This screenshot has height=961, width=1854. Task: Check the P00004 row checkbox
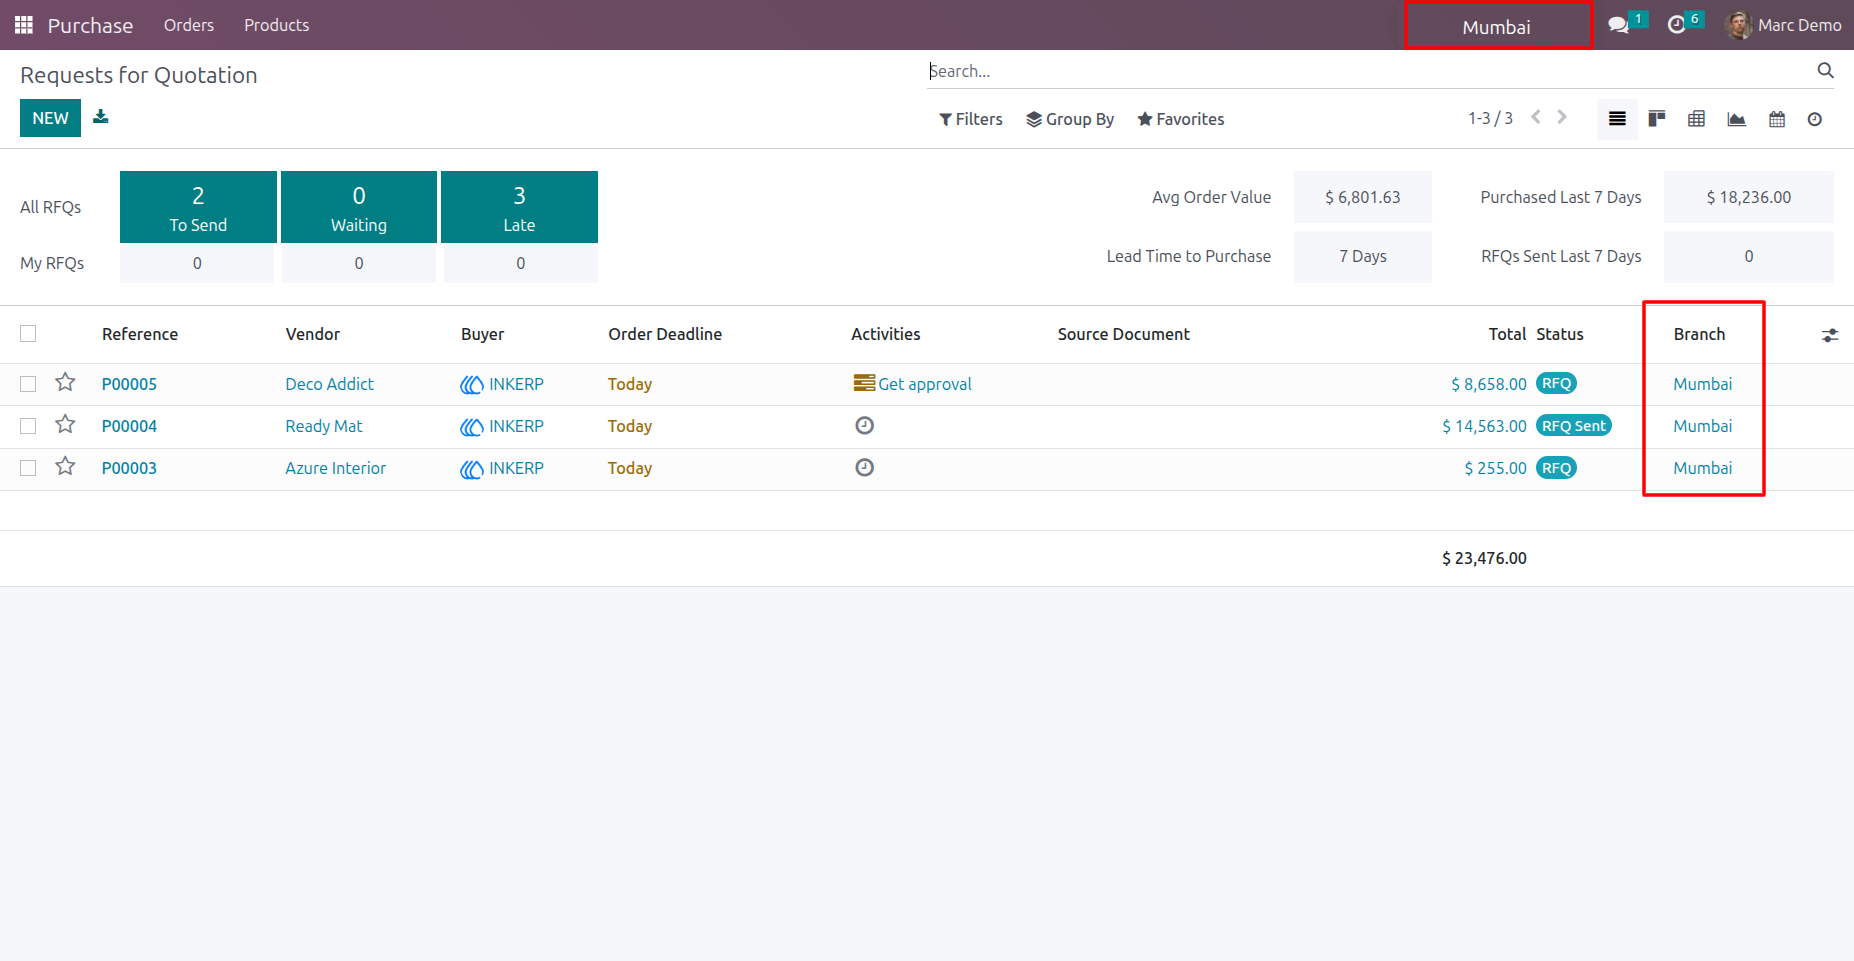pyautogui.click(x=28, y=426)
